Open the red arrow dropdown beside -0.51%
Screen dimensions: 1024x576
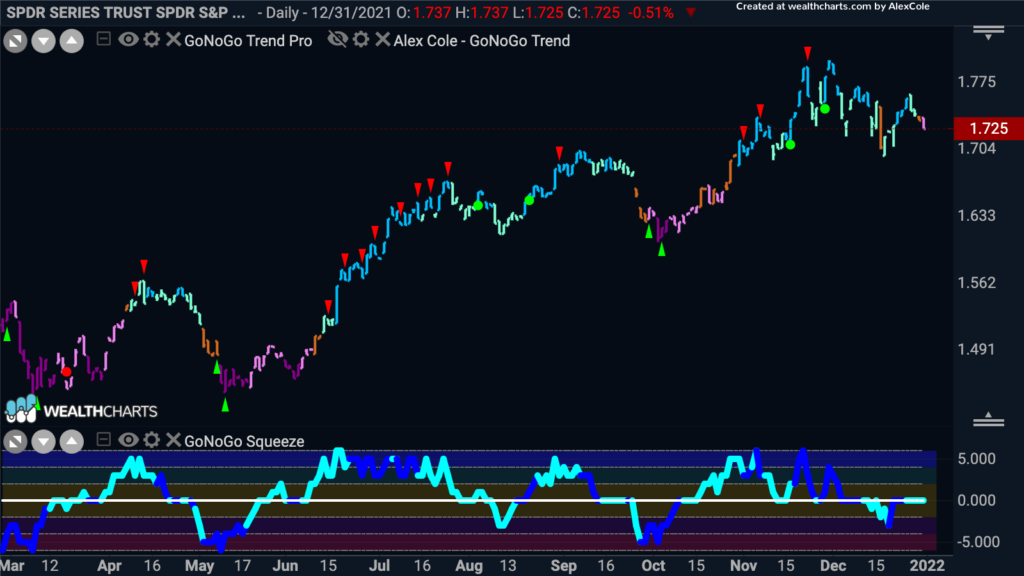pos(691,12)
